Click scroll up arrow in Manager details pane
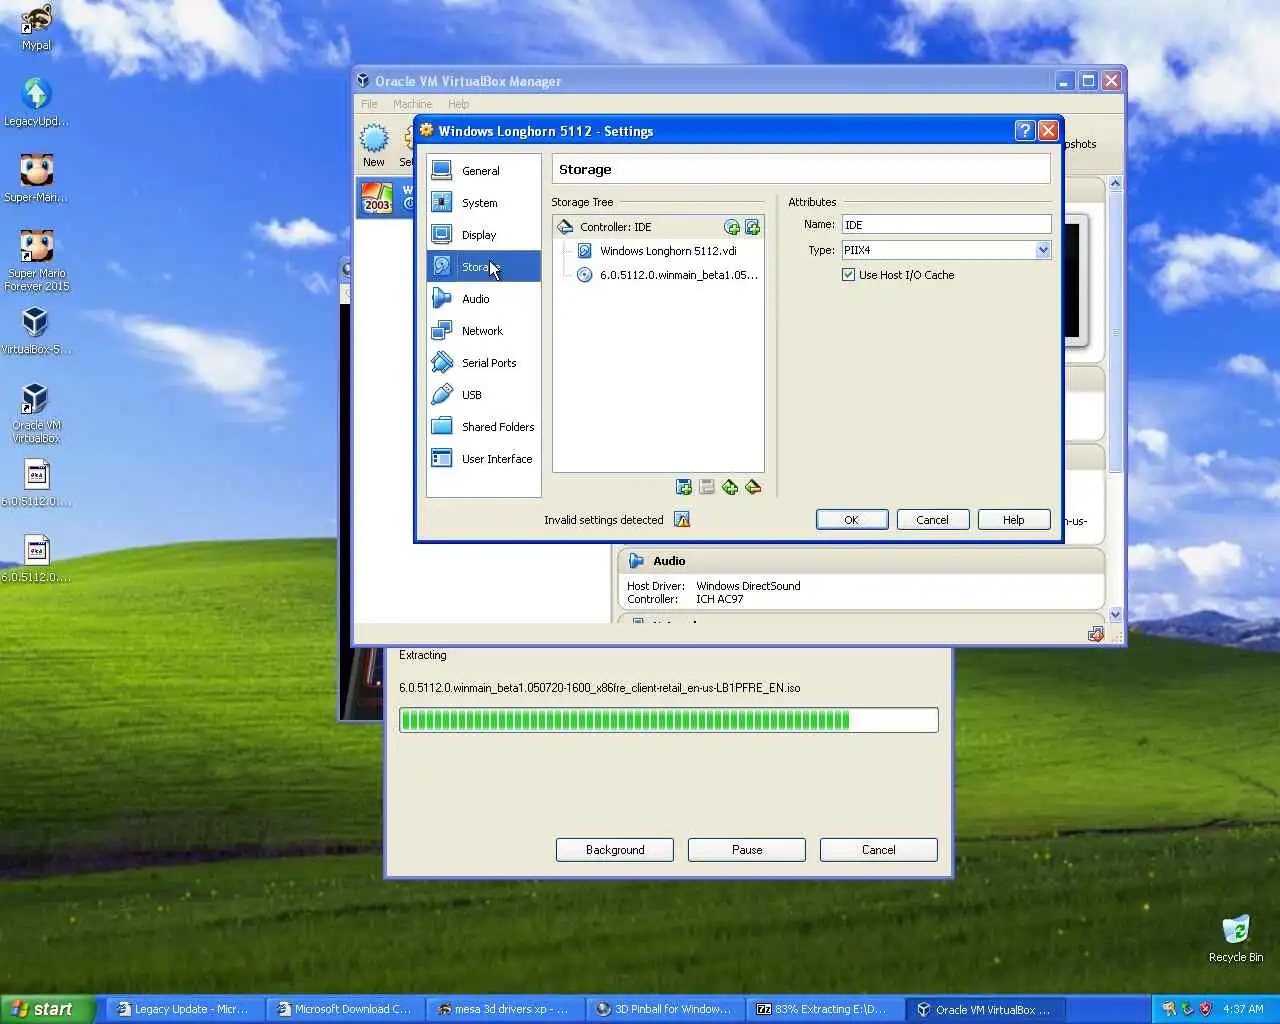1280x1024 pixels. pyautogui.click(x=1115, y=184)
